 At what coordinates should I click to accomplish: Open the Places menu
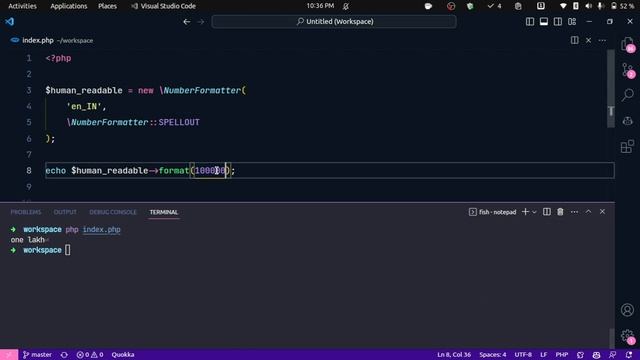[107, 6]
